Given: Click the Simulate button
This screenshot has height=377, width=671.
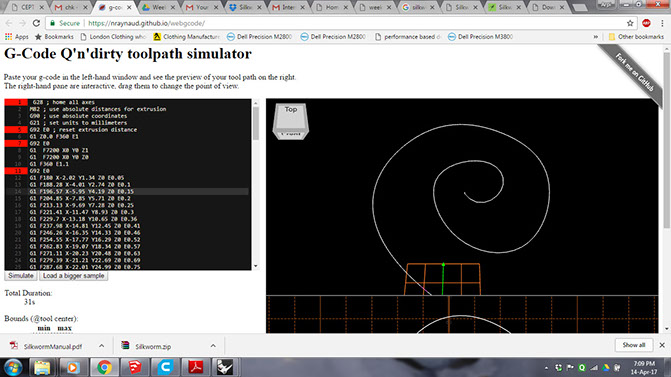Looking at the screenshot, I should pyautogui.click(x=21, y=276).
